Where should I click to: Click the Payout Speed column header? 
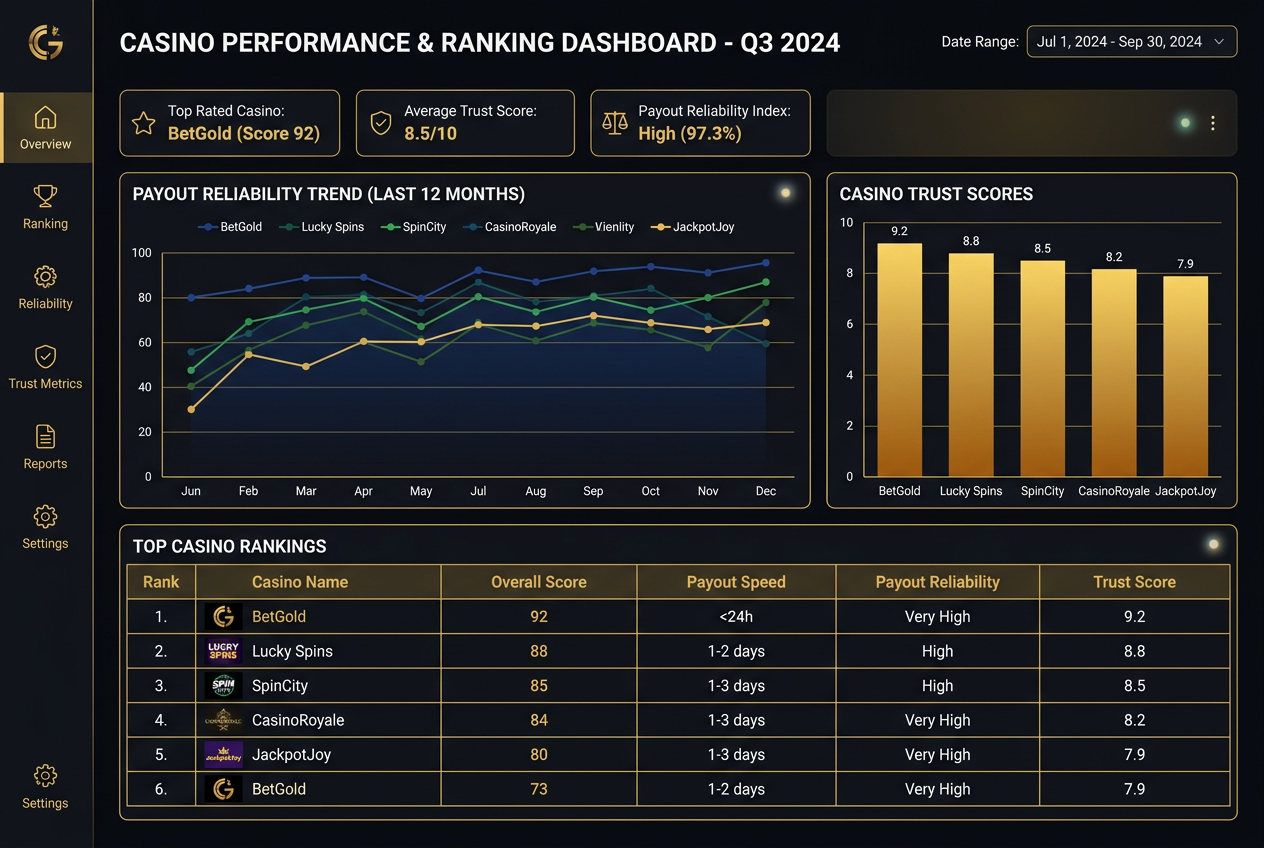click(x=736, y=582)
